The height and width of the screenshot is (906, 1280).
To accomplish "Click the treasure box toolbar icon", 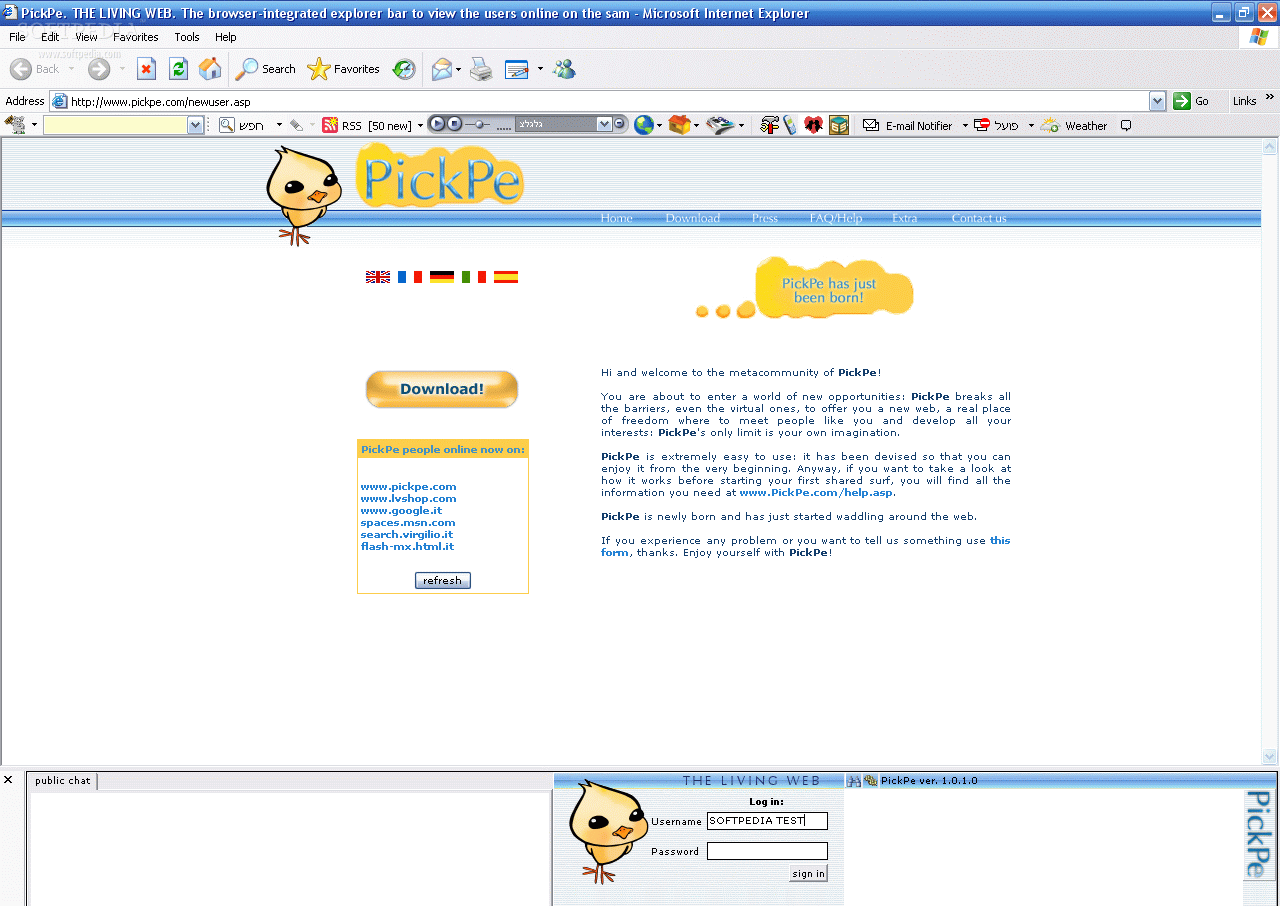I will [839, 125].
